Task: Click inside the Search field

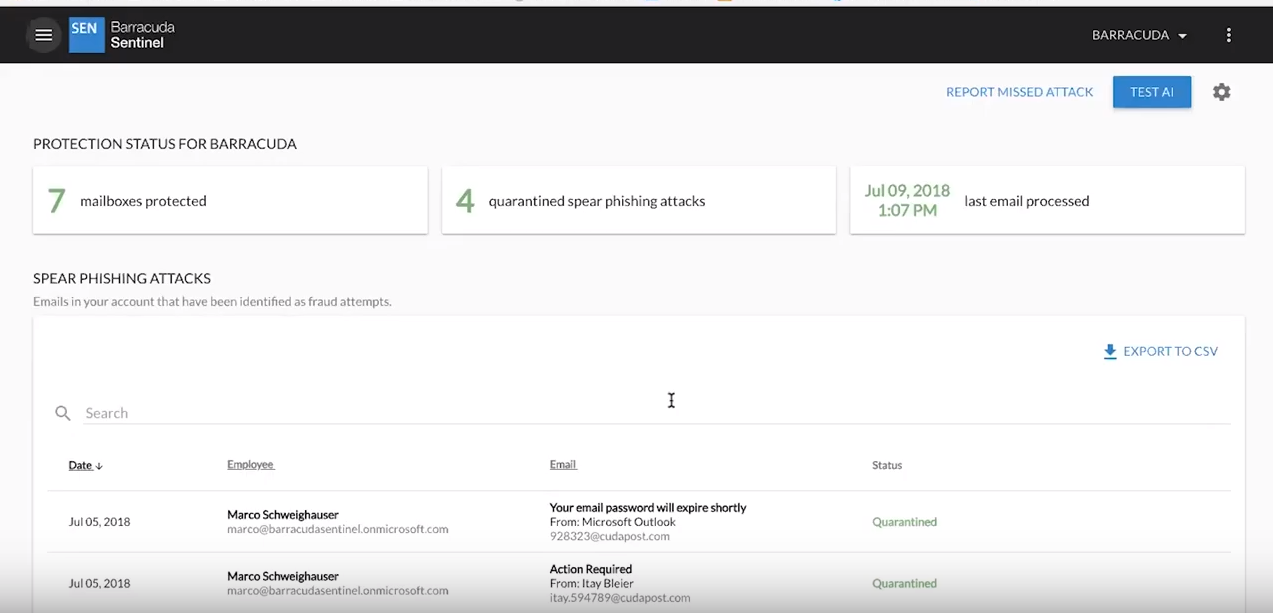Action: pyautogui.click(x=300, y=413)
